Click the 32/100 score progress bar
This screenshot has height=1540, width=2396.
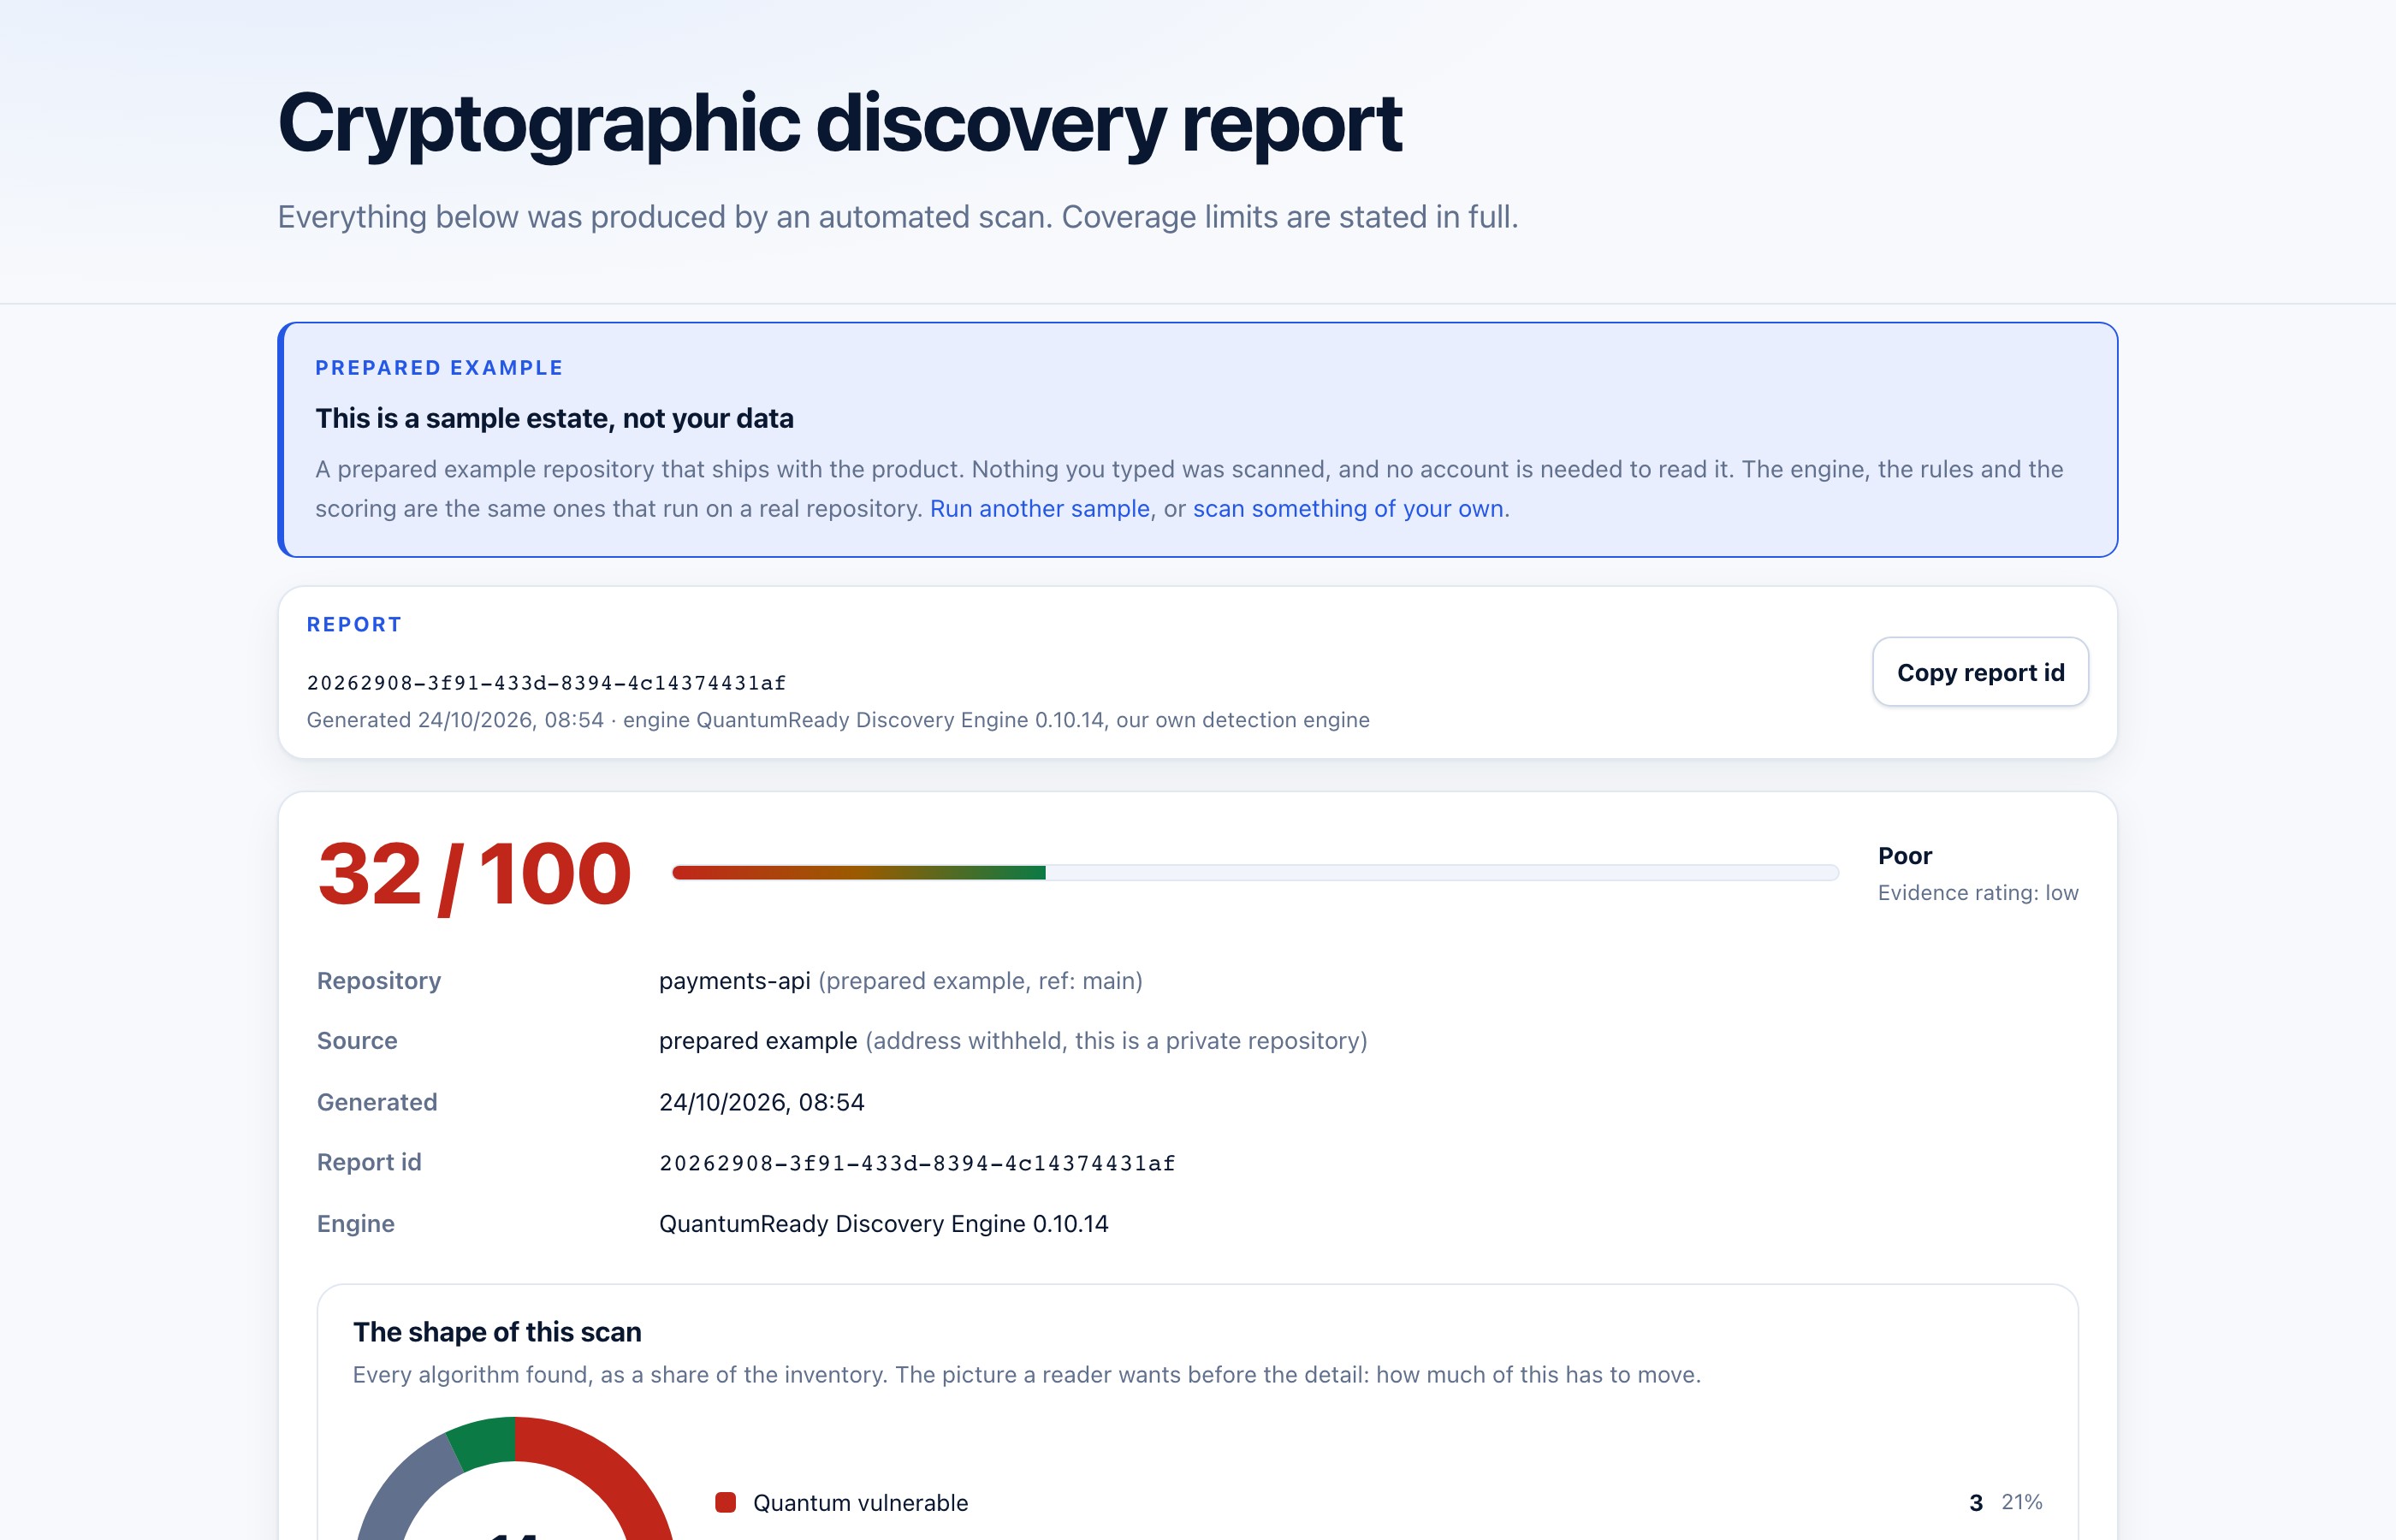click(1255, 872)
